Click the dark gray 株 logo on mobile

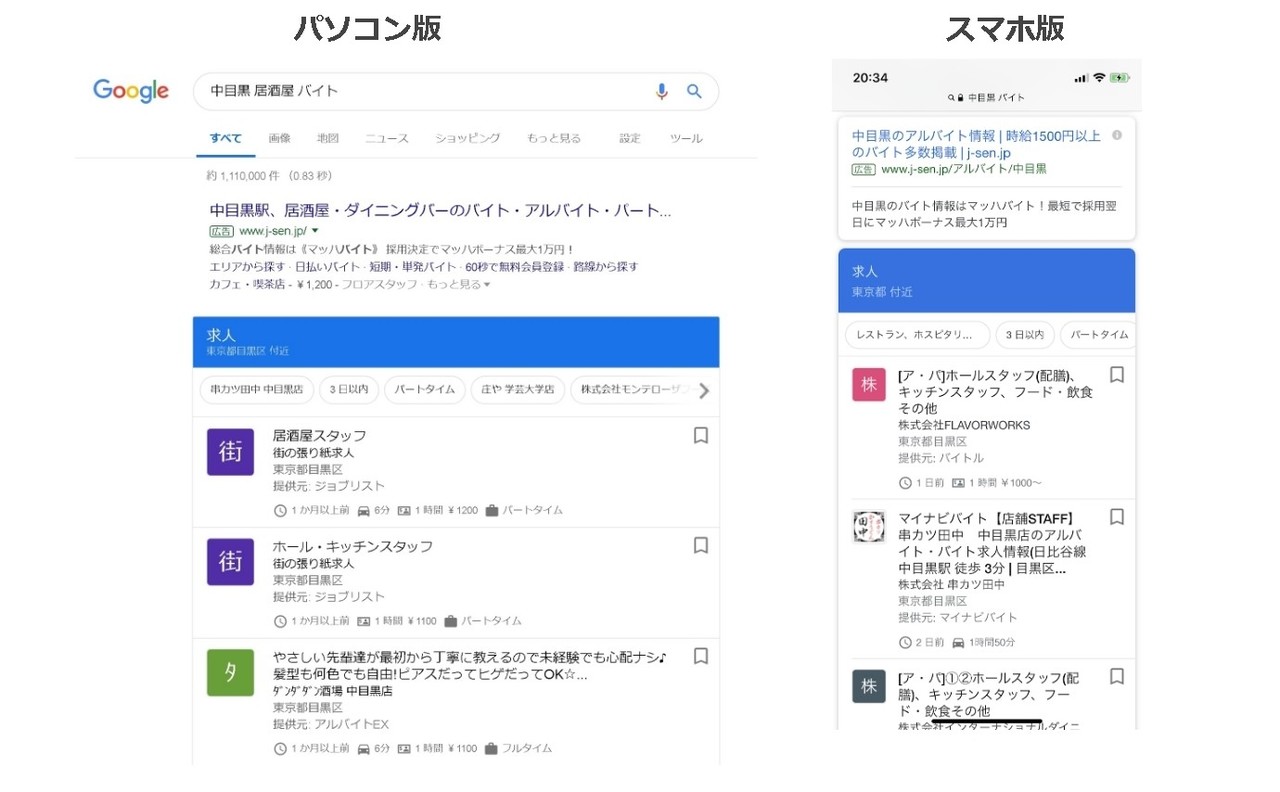869,687
